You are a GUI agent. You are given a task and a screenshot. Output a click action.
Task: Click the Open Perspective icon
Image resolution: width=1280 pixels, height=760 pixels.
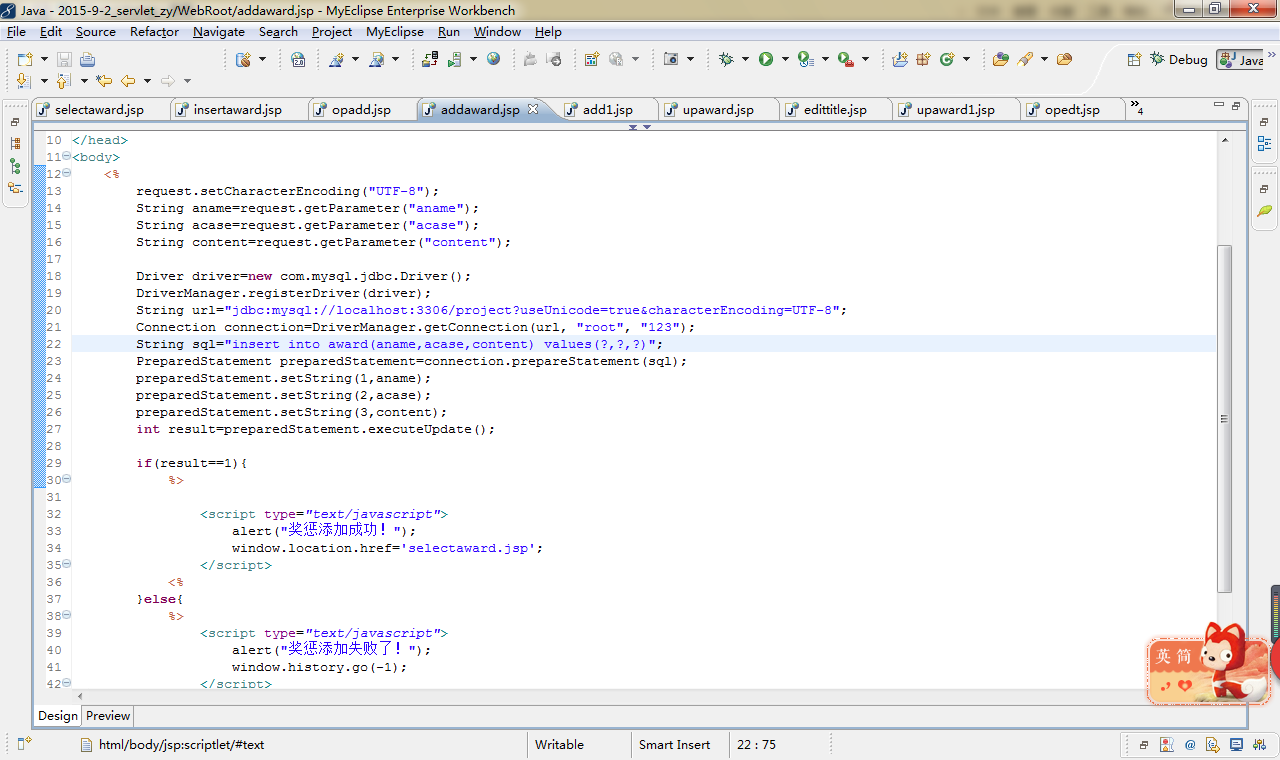1134,60
